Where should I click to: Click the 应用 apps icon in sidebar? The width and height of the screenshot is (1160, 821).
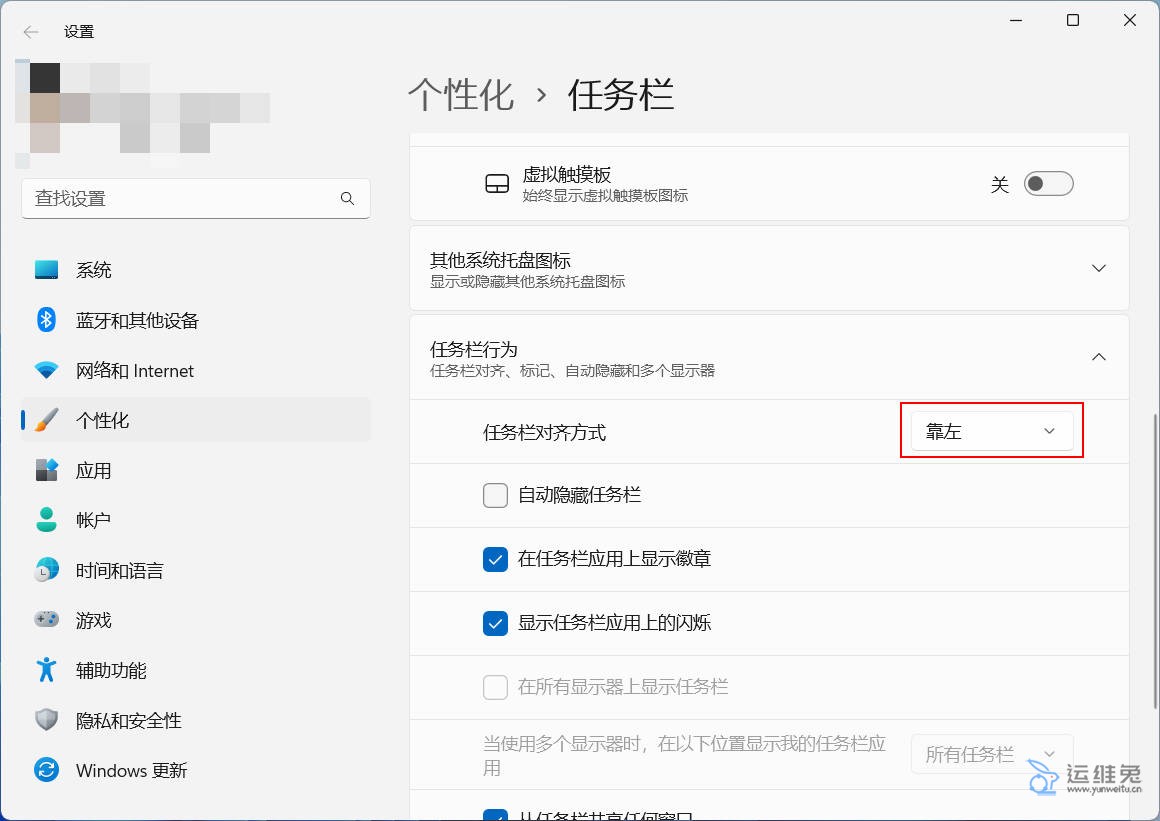click(x=46, y=470)
